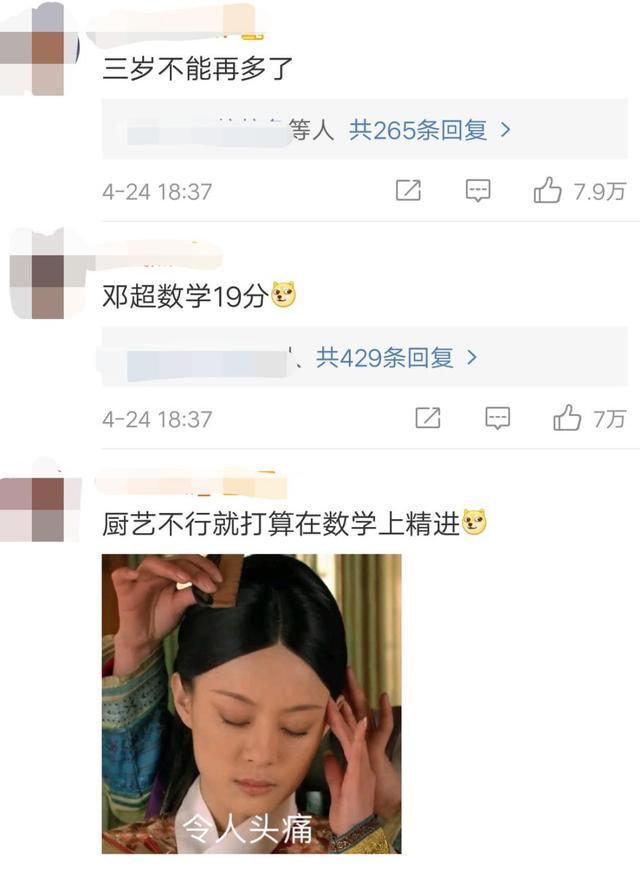Image resolution: width=640 pixels, height=870 pixels.
Task: Tap the doge emoji after 邓超数学19分
Action: pyautogui.click(x=283, y=295)
